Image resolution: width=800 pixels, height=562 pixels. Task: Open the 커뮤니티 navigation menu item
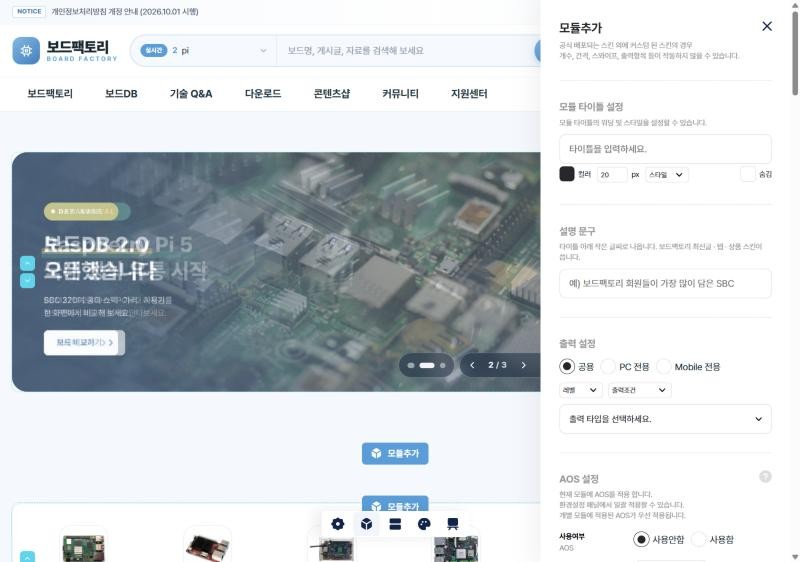(401, 94)
